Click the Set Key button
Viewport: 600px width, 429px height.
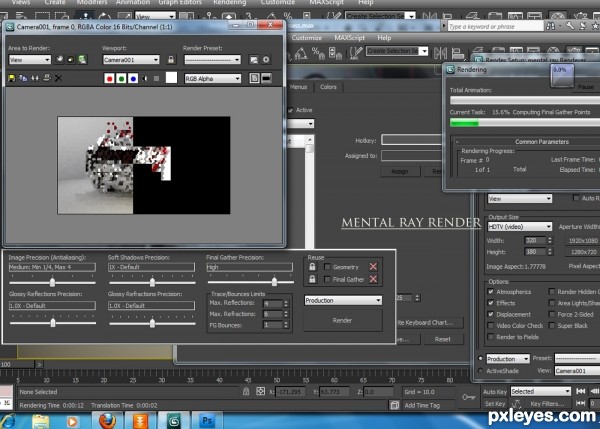(x=494, y=403)
